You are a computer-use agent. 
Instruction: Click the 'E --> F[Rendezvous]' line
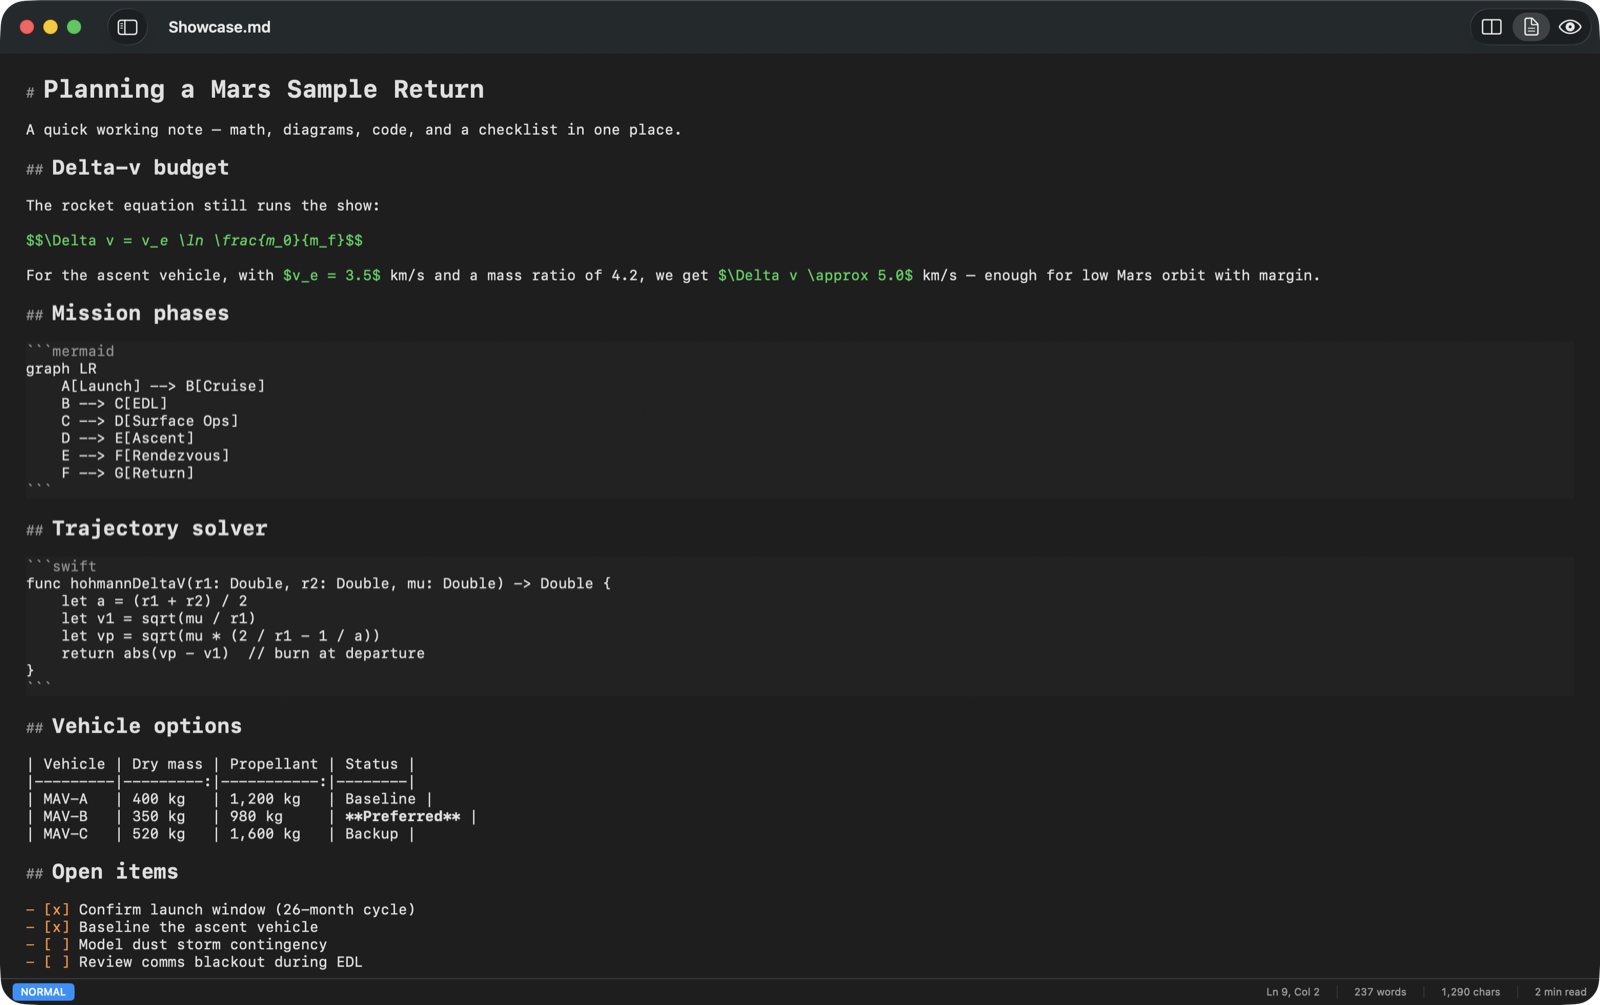pos(145,456)
